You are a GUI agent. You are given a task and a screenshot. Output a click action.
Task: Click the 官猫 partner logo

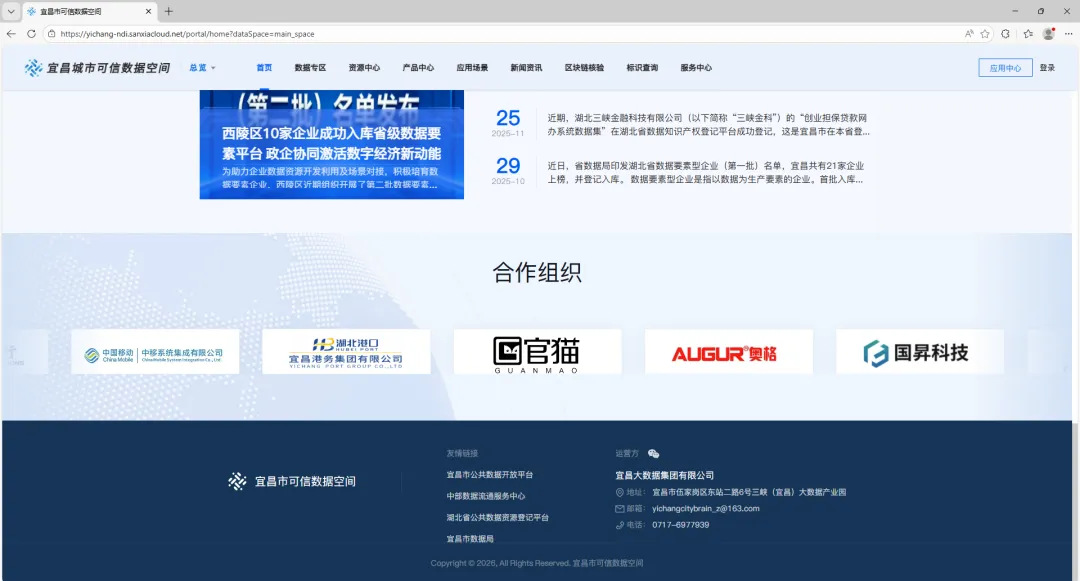537,351
